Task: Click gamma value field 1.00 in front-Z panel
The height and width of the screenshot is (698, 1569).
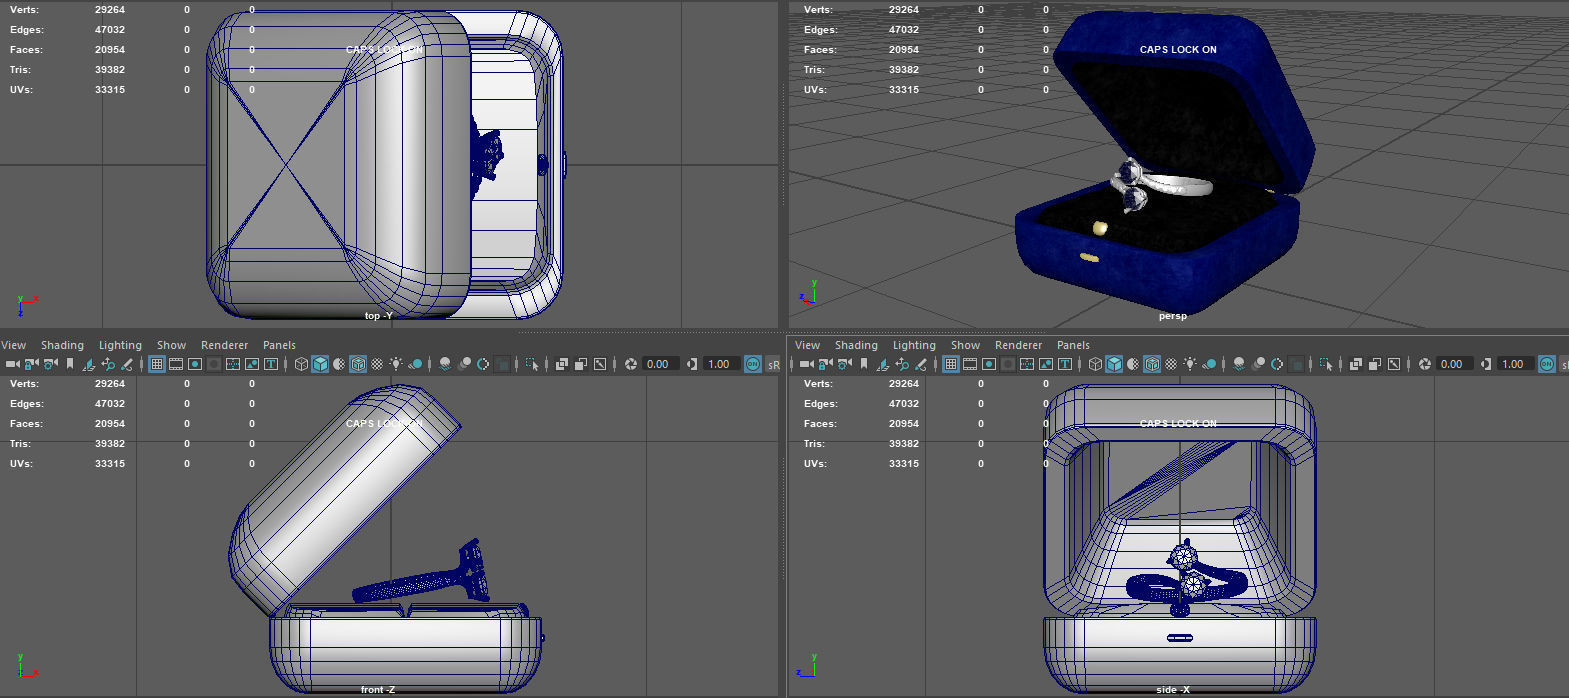Action: point(721,364)
